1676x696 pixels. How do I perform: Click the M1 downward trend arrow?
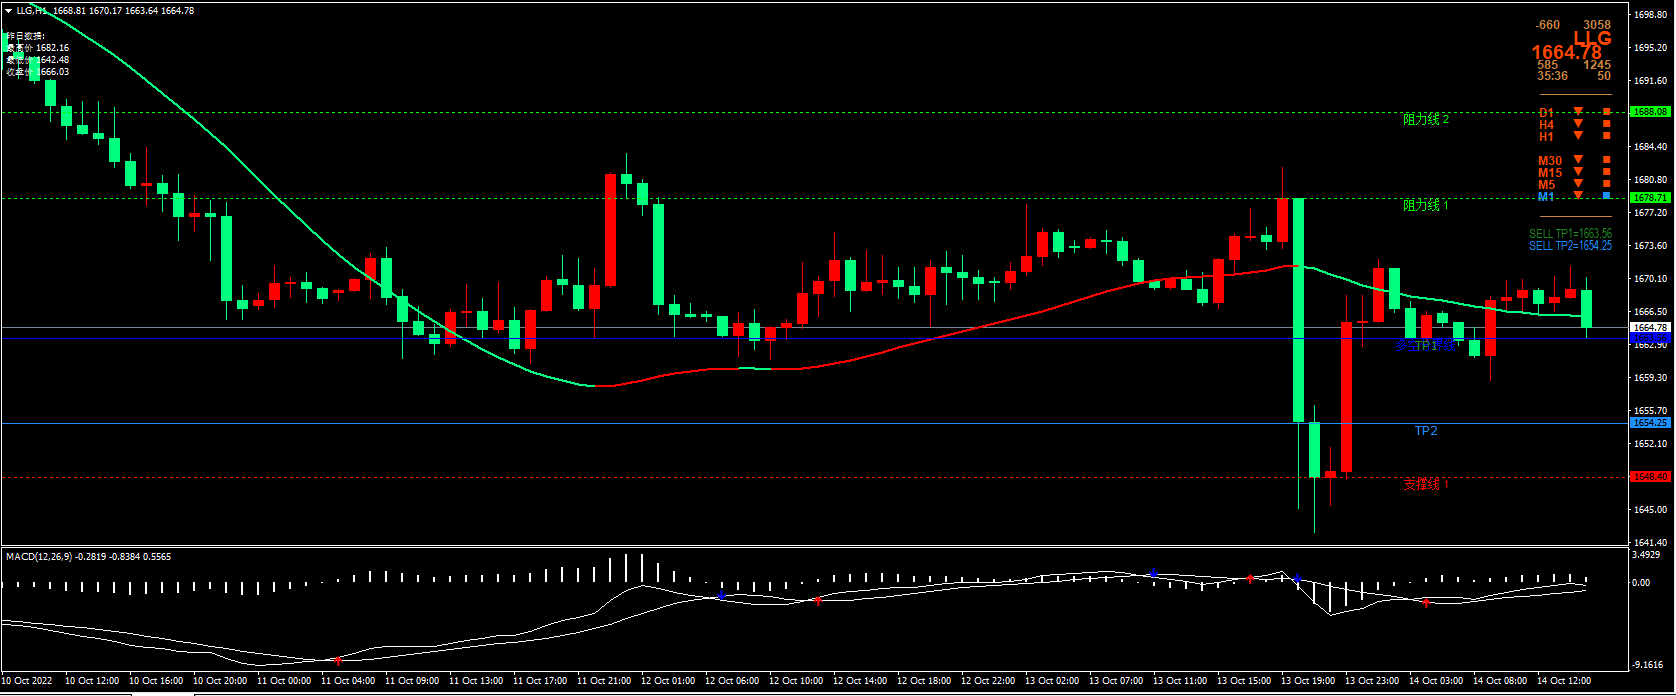1578,196
